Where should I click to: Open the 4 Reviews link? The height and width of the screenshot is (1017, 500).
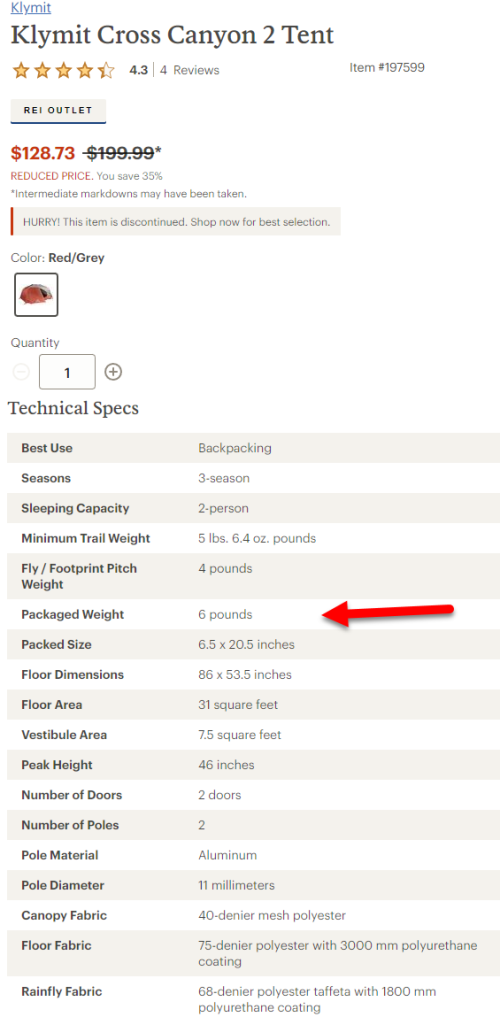(189, 70)
